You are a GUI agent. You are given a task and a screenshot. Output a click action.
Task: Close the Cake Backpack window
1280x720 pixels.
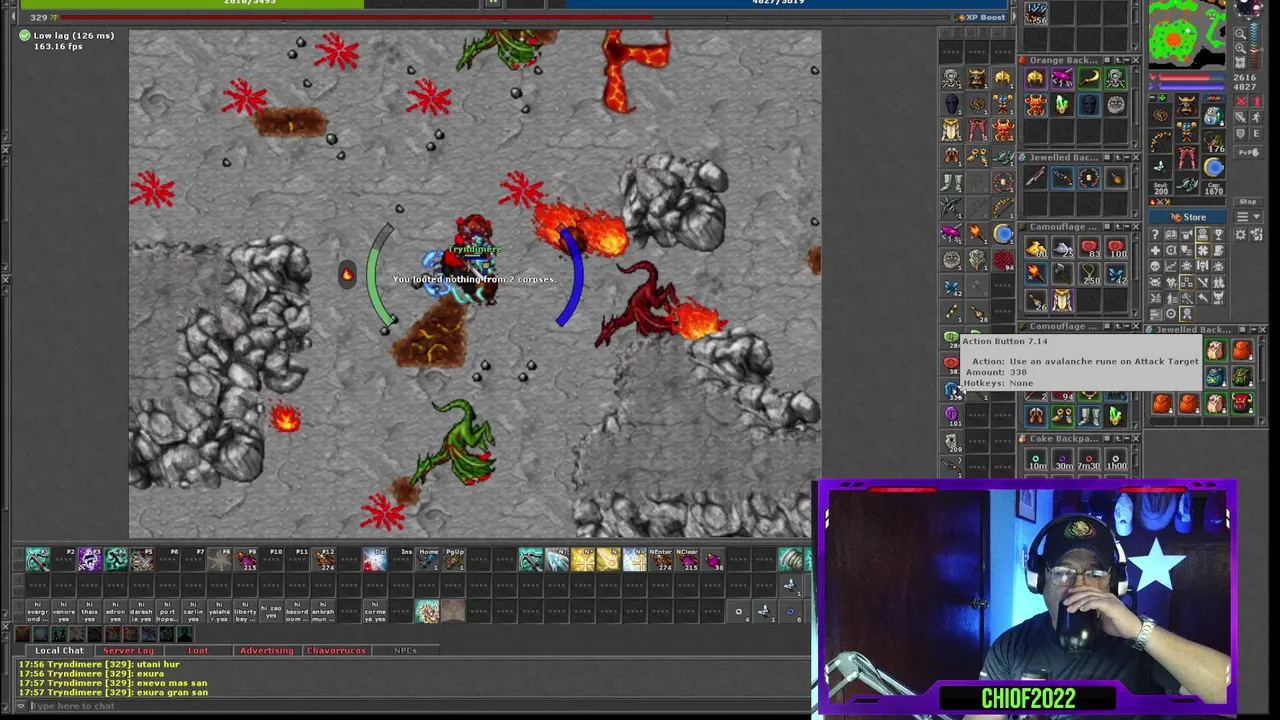[x=1135, y=438]
